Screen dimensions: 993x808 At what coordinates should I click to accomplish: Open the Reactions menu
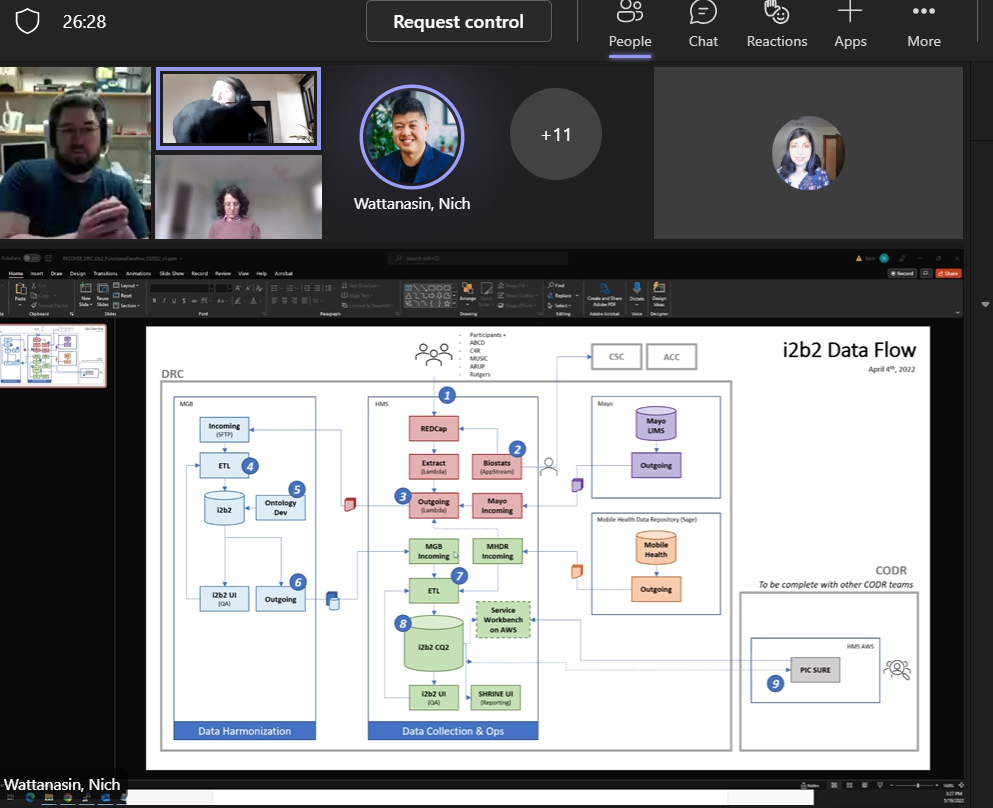pos(776,25)
